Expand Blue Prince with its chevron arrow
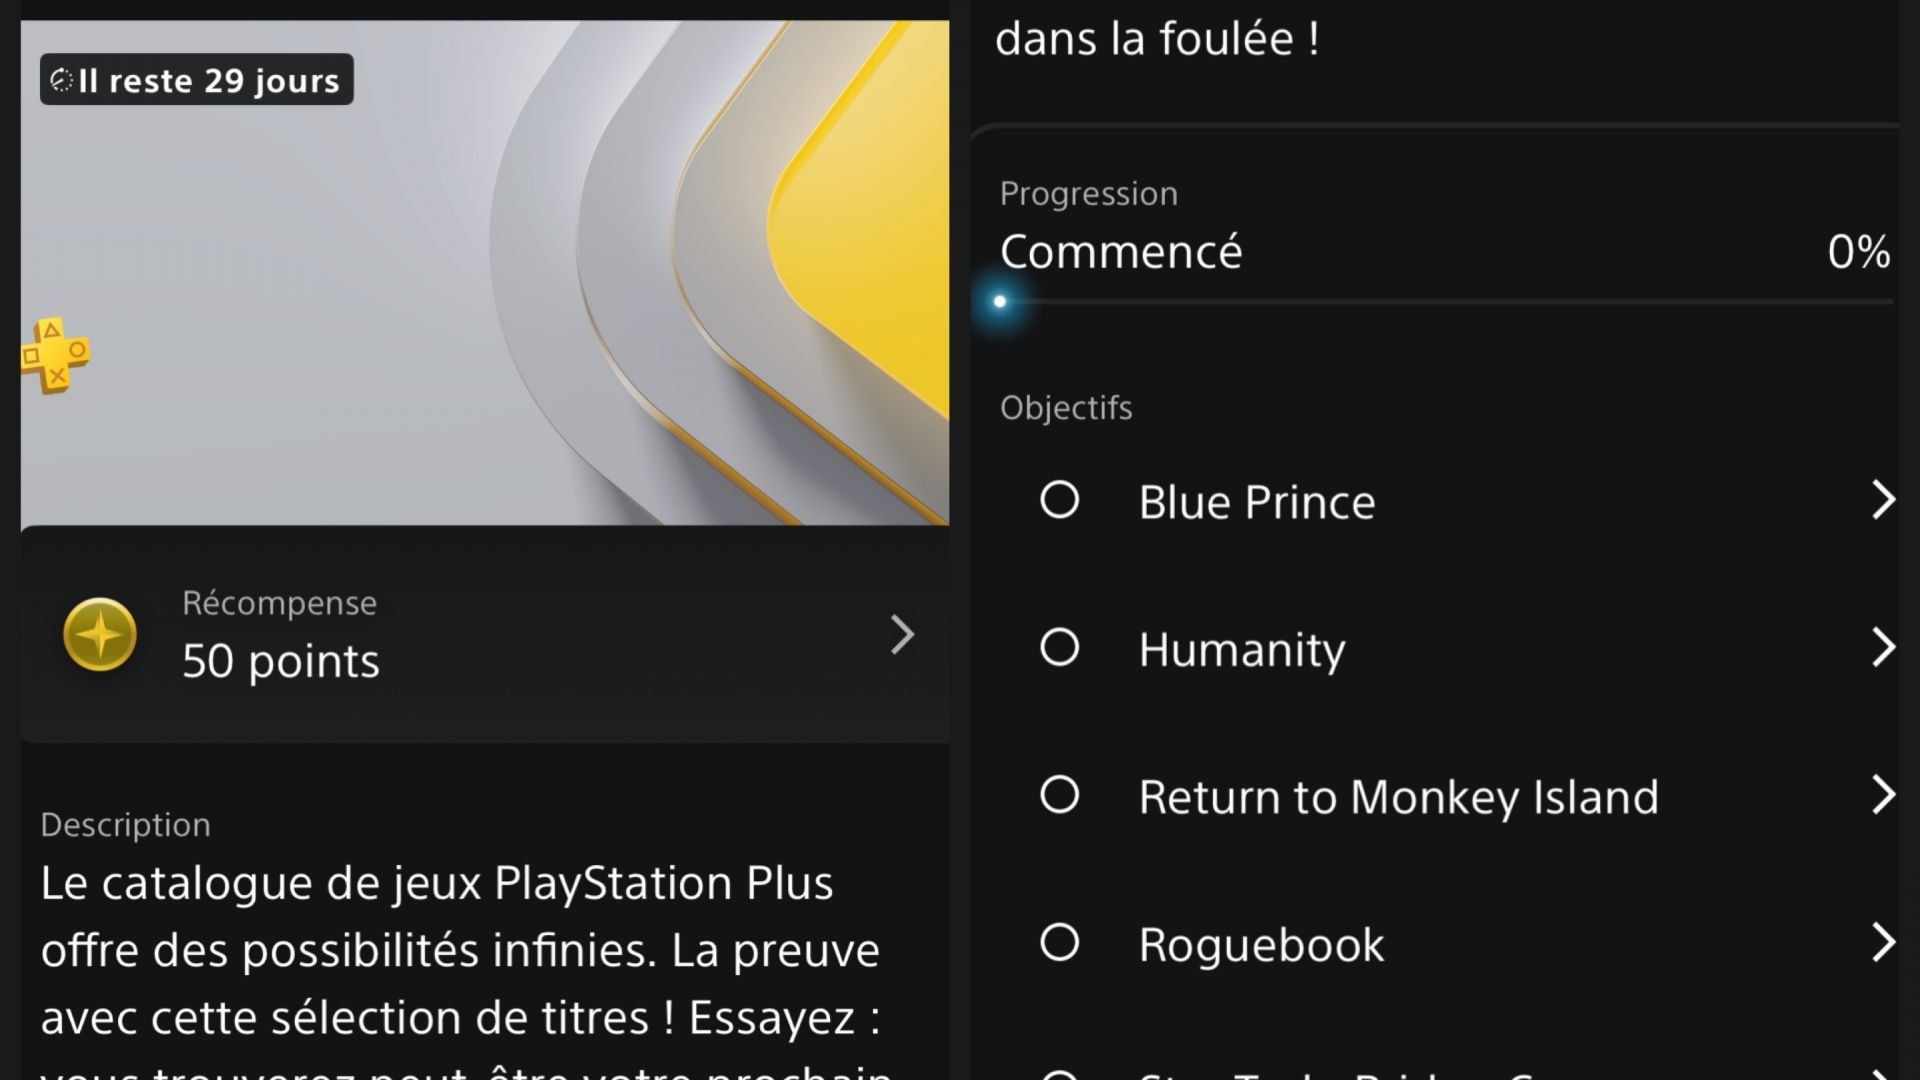Image resolution: width=1920 pixels, height=1080 pixels. (1883, 500)
